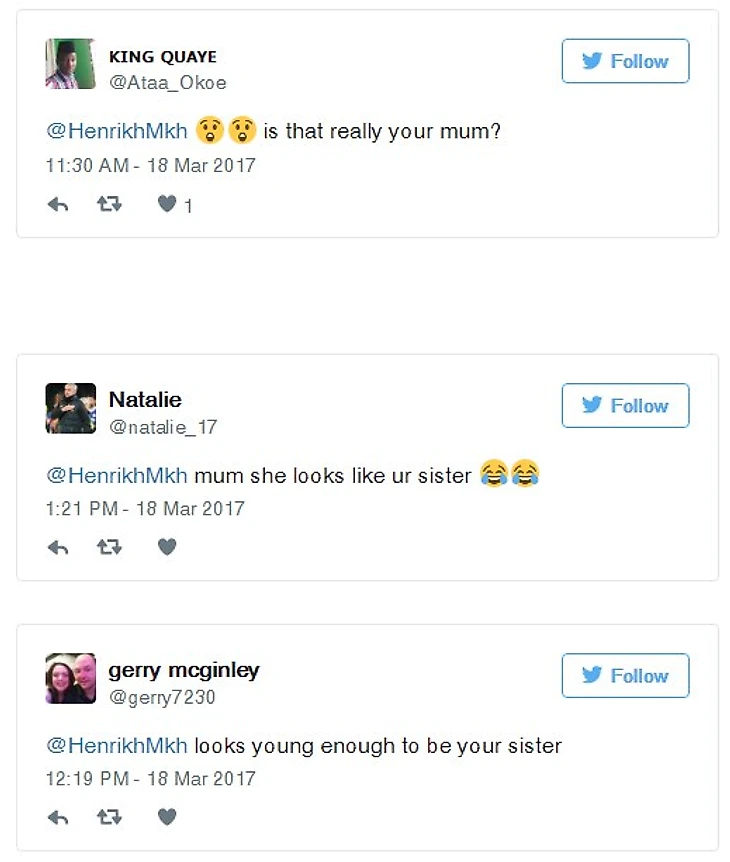
Task: Reply to KING QUAYE's tweet
Action: click(58, 205)
